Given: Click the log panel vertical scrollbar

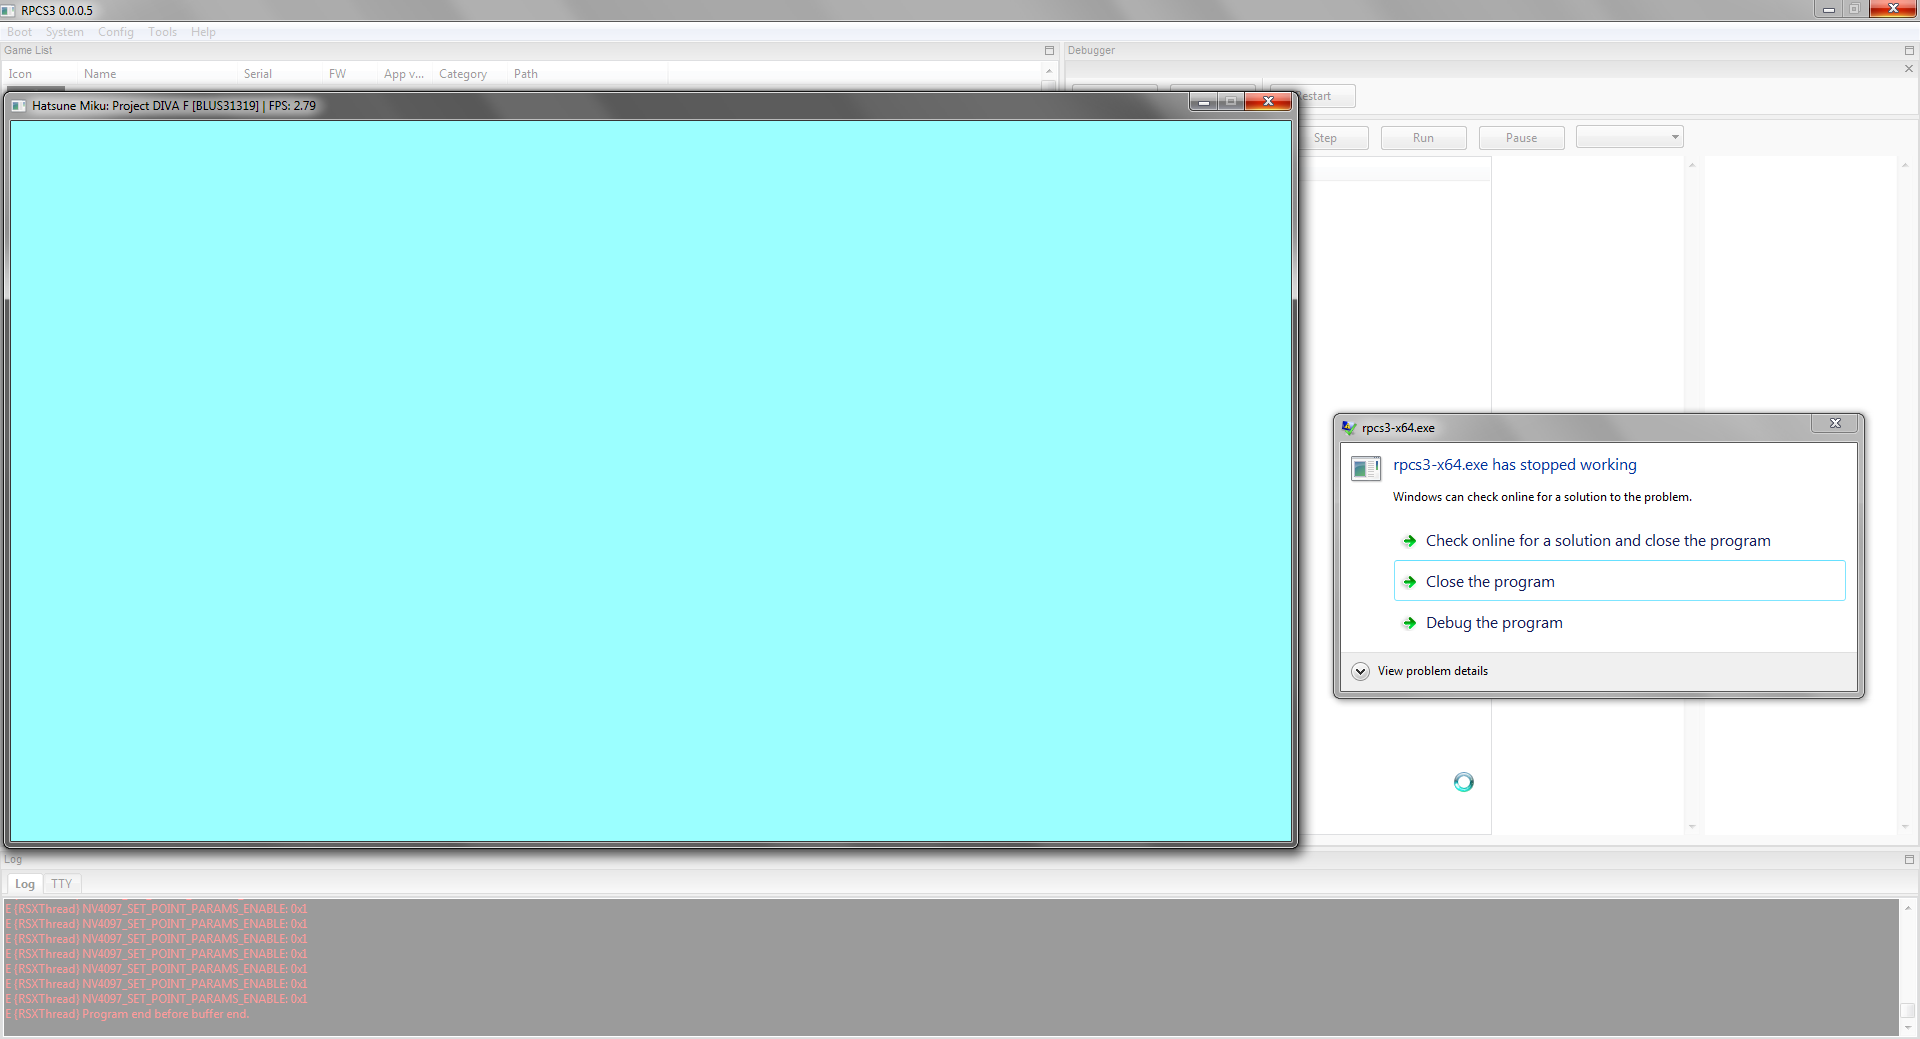Looking at the screenshot, I should point(1908,967).
